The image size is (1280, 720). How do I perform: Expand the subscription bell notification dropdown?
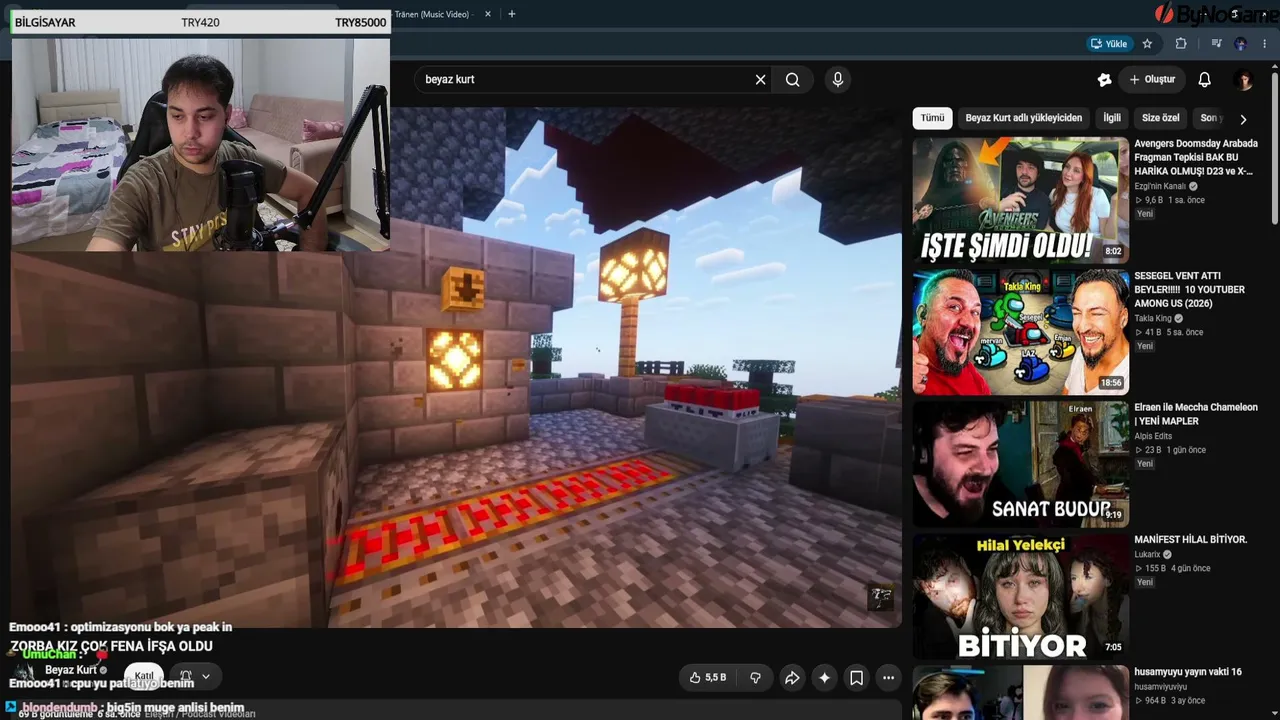click(x=205, y=676)
